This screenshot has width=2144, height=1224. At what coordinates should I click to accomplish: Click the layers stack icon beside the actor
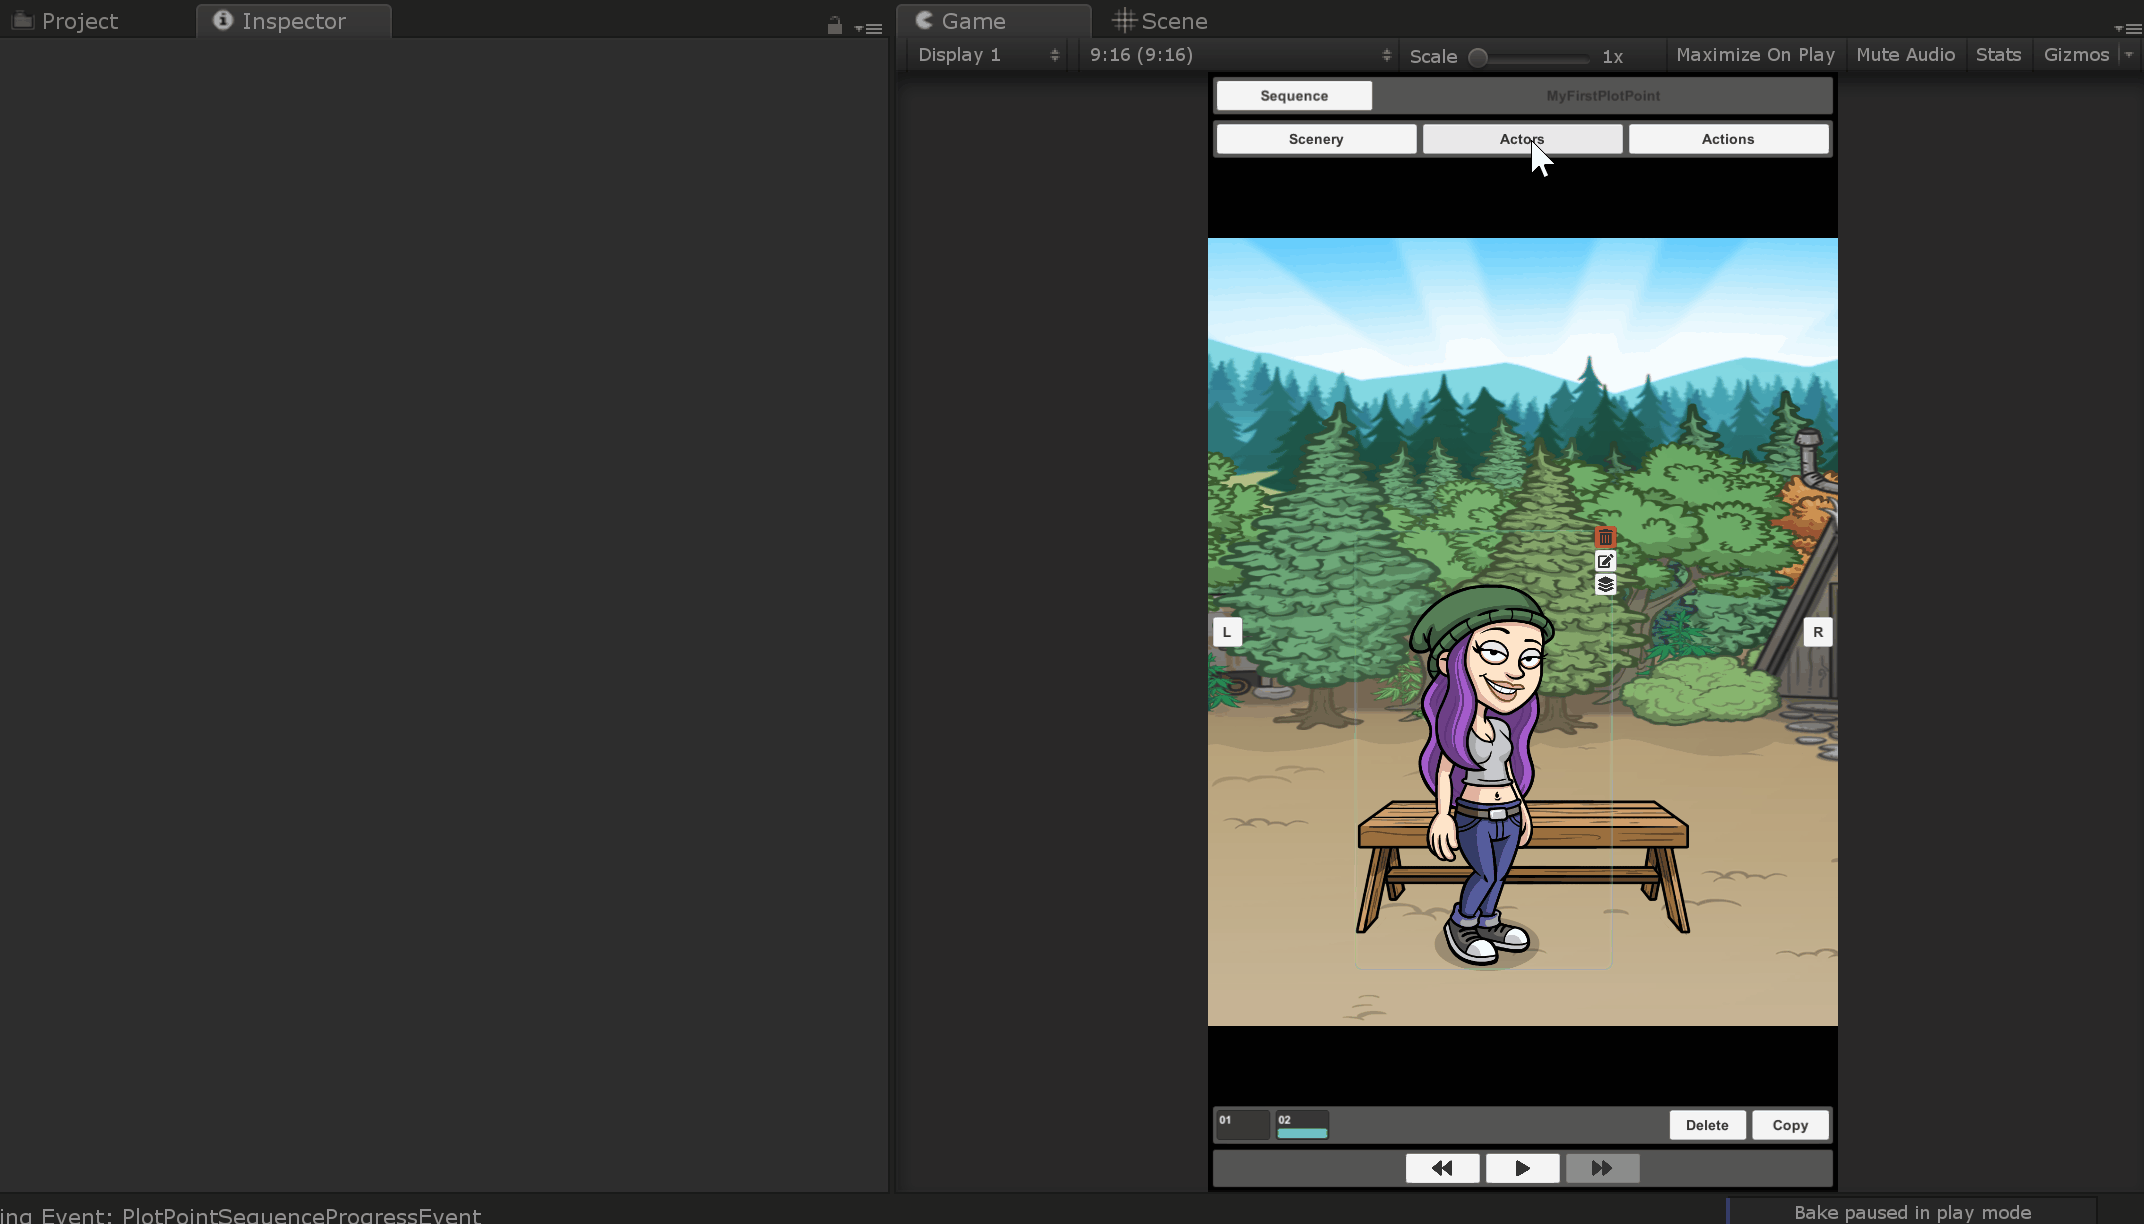point(1605,585)
